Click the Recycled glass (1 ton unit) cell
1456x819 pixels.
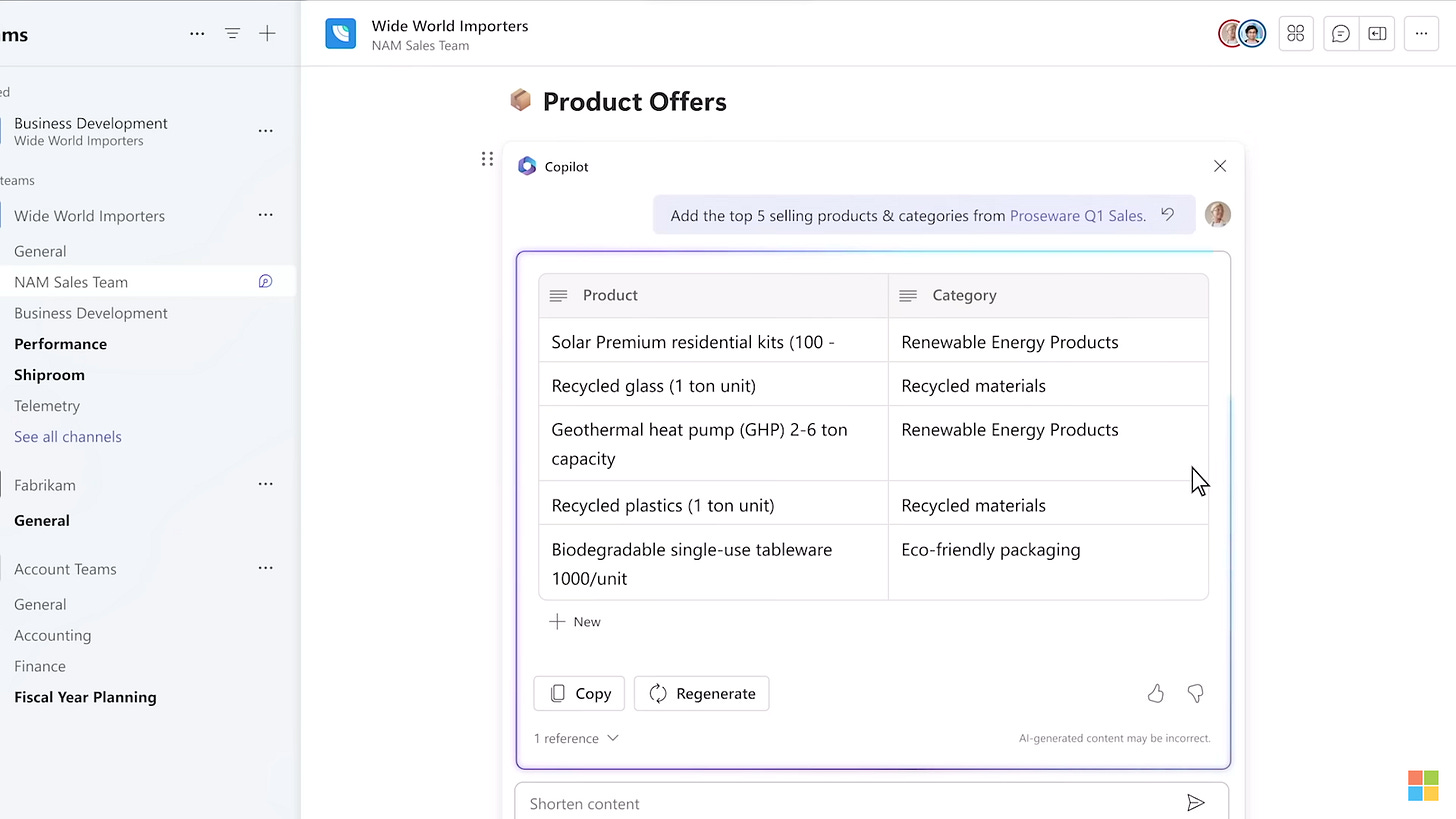[713, 386]
